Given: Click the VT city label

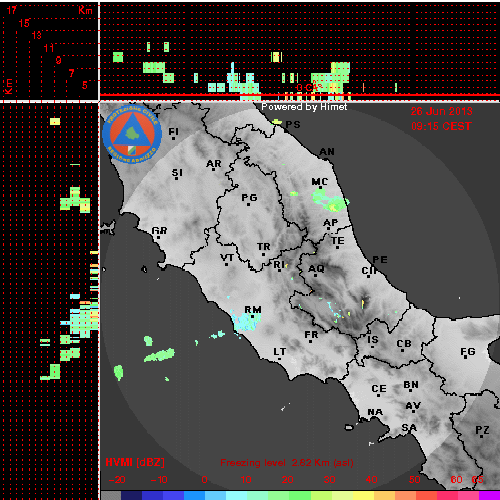Looking at the screenshot, I should (227, 257).
